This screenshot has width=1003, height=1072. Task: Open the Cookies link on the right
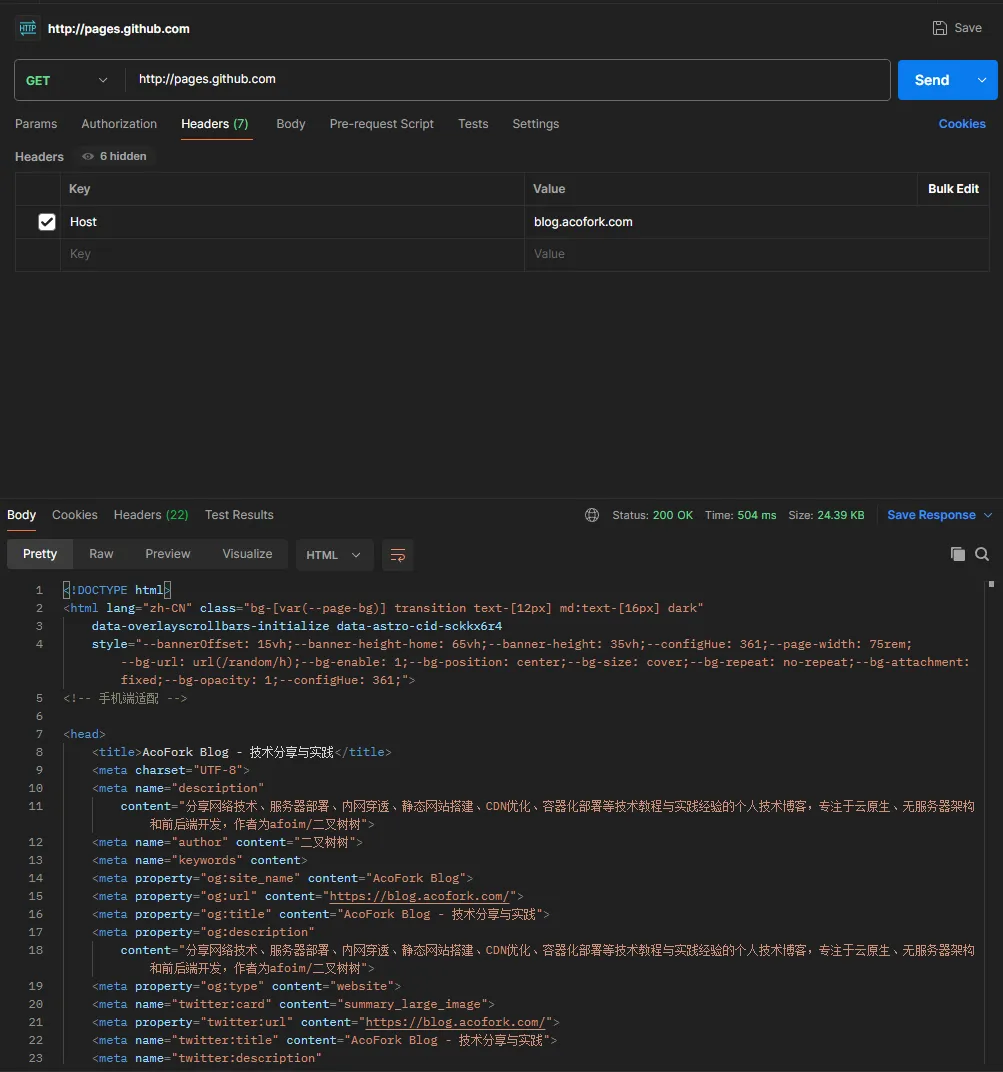click(961, 124)
